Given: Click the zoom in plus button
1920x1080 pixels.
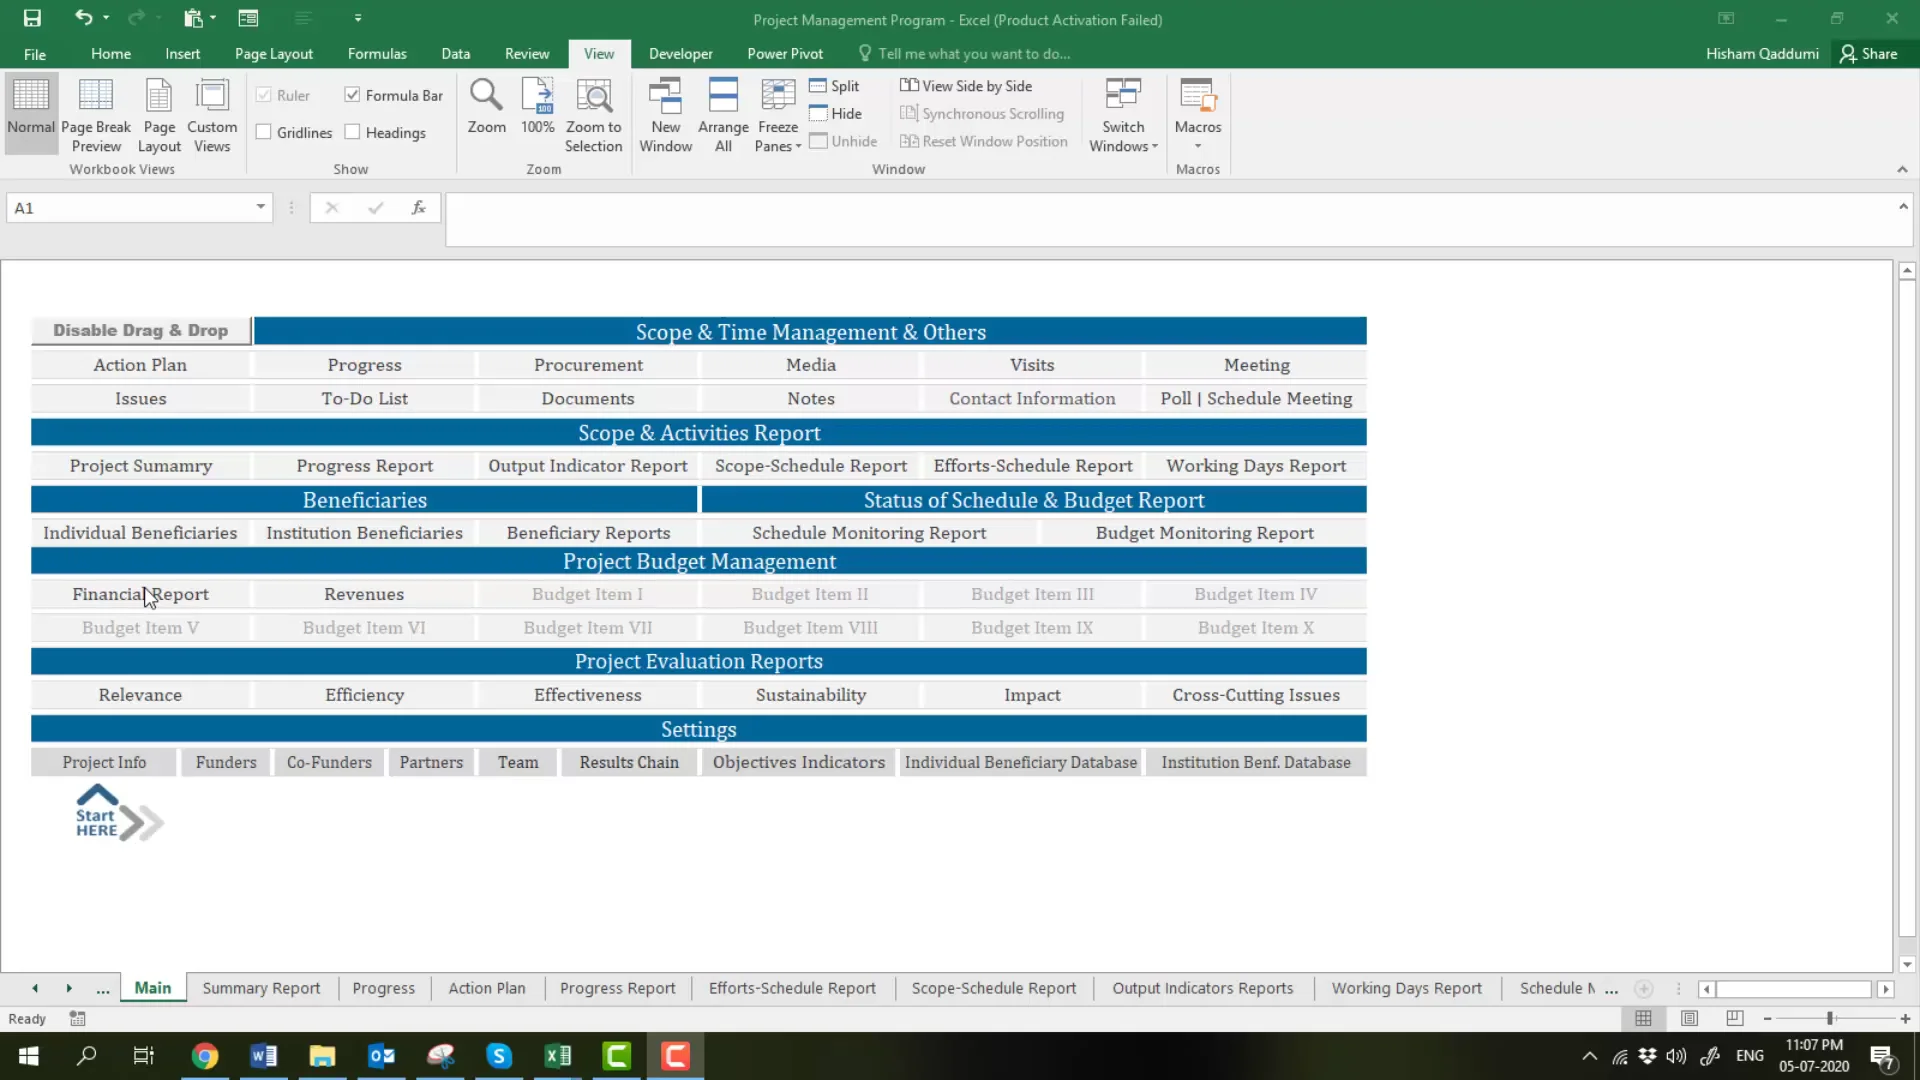Looking at the screenshot, I should 1905,1018.
